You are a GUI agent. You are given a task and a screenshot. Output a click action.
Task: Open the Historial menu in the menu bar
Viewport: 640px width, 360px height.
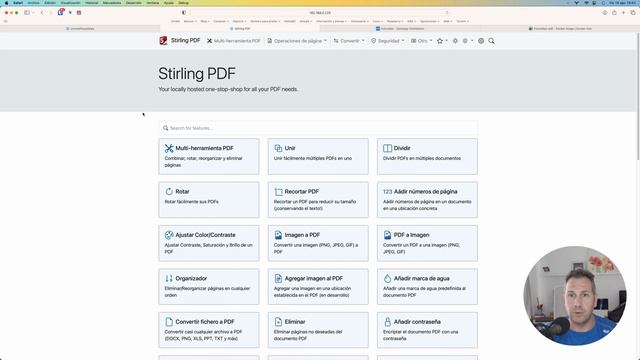coord(91,3)
